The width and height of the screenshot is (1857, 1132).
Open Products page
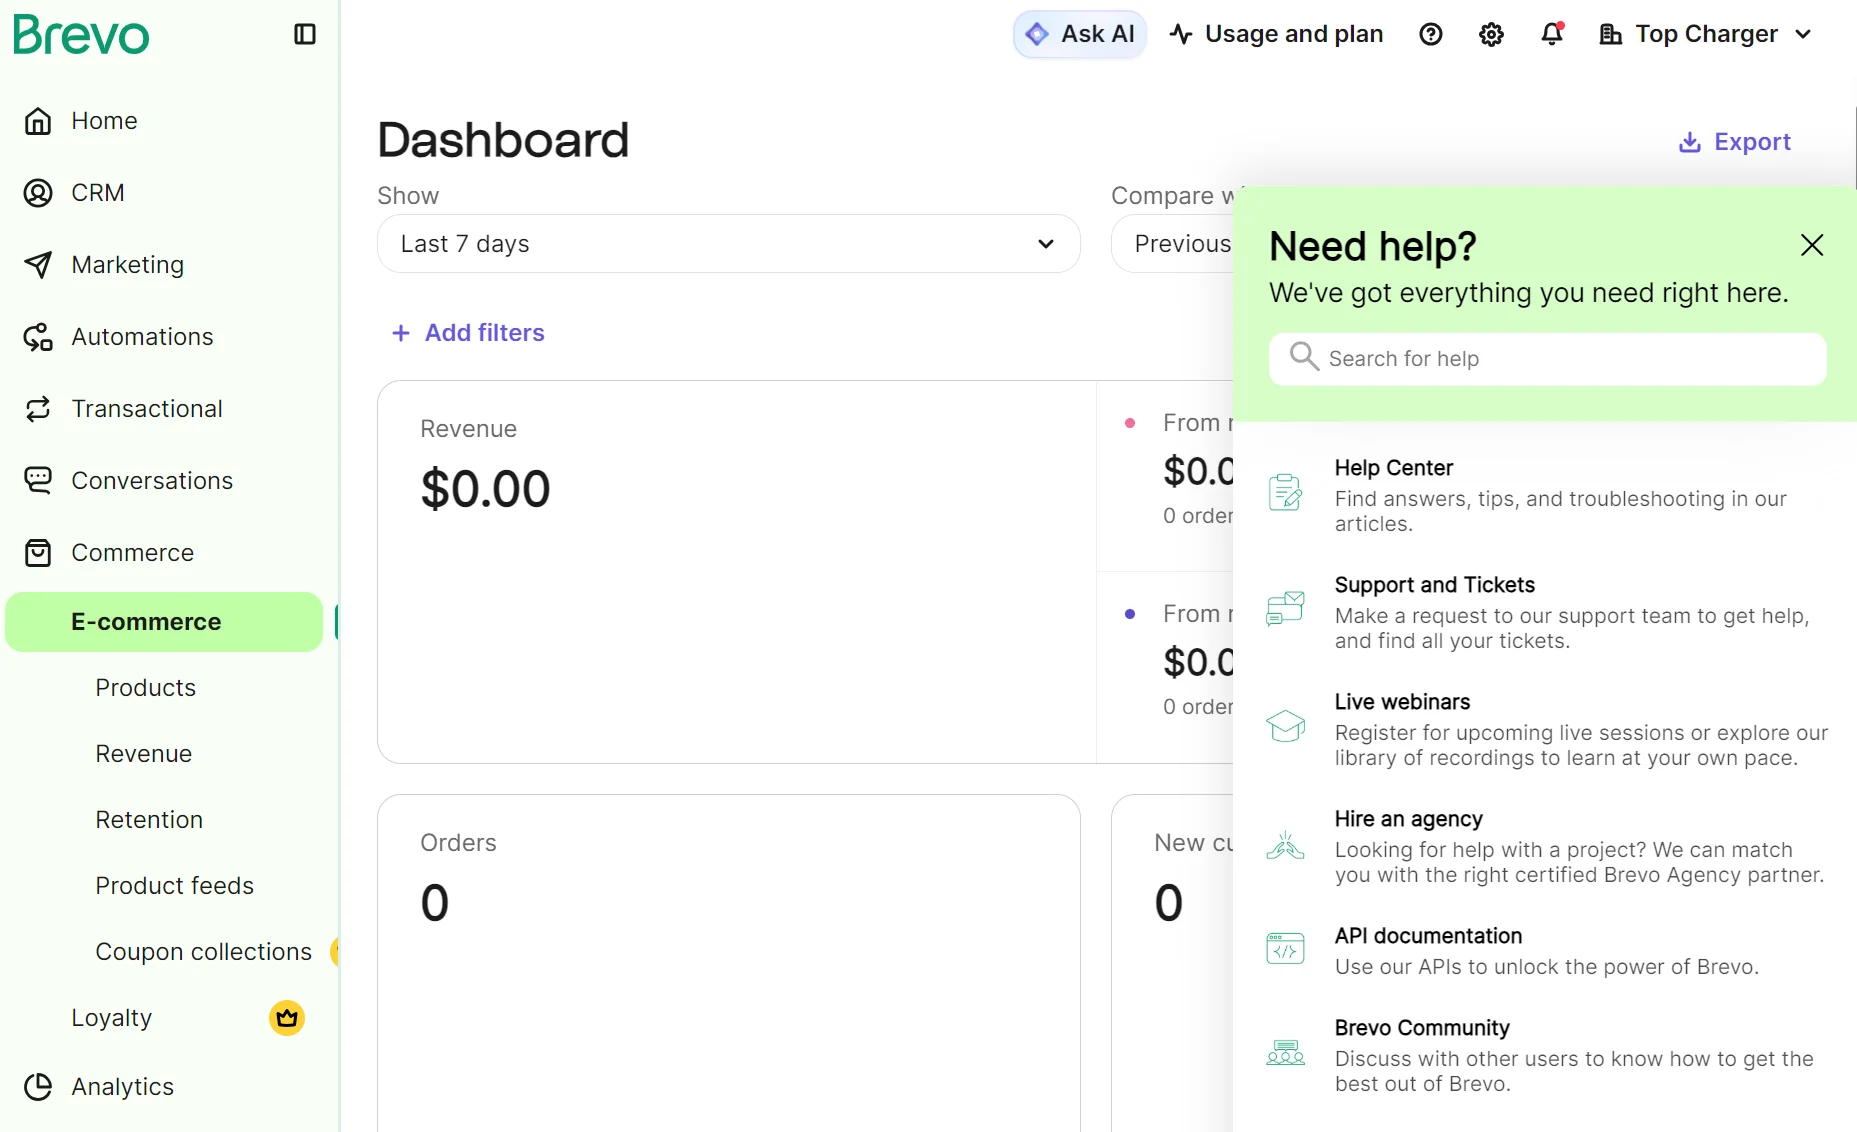[146, 688]
